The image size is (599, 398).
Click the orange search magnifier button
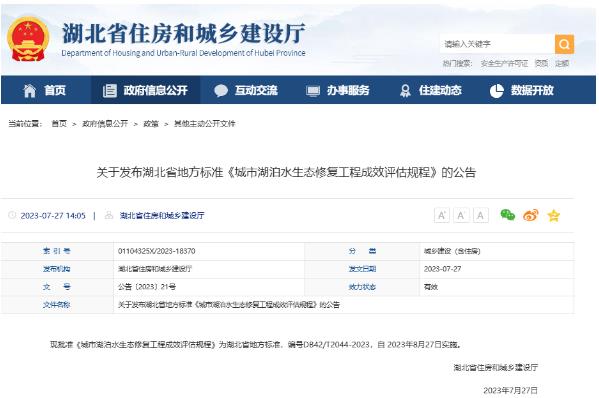pos(564,44)
